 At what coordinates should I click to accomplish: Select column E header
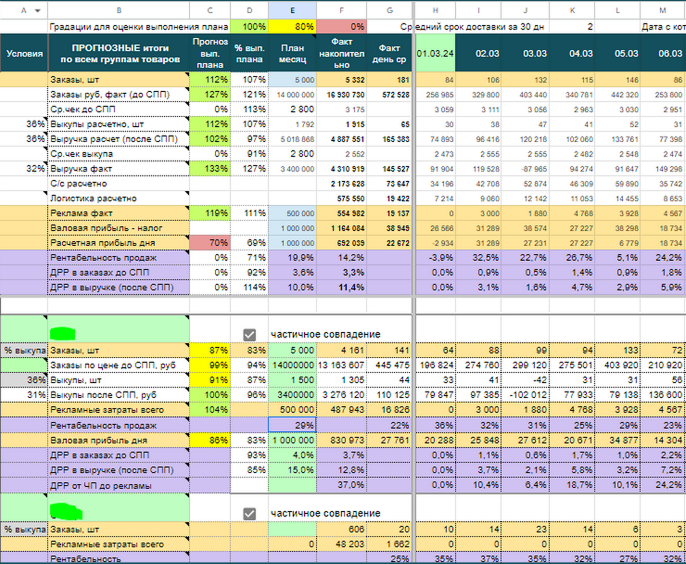pos(292,11)
